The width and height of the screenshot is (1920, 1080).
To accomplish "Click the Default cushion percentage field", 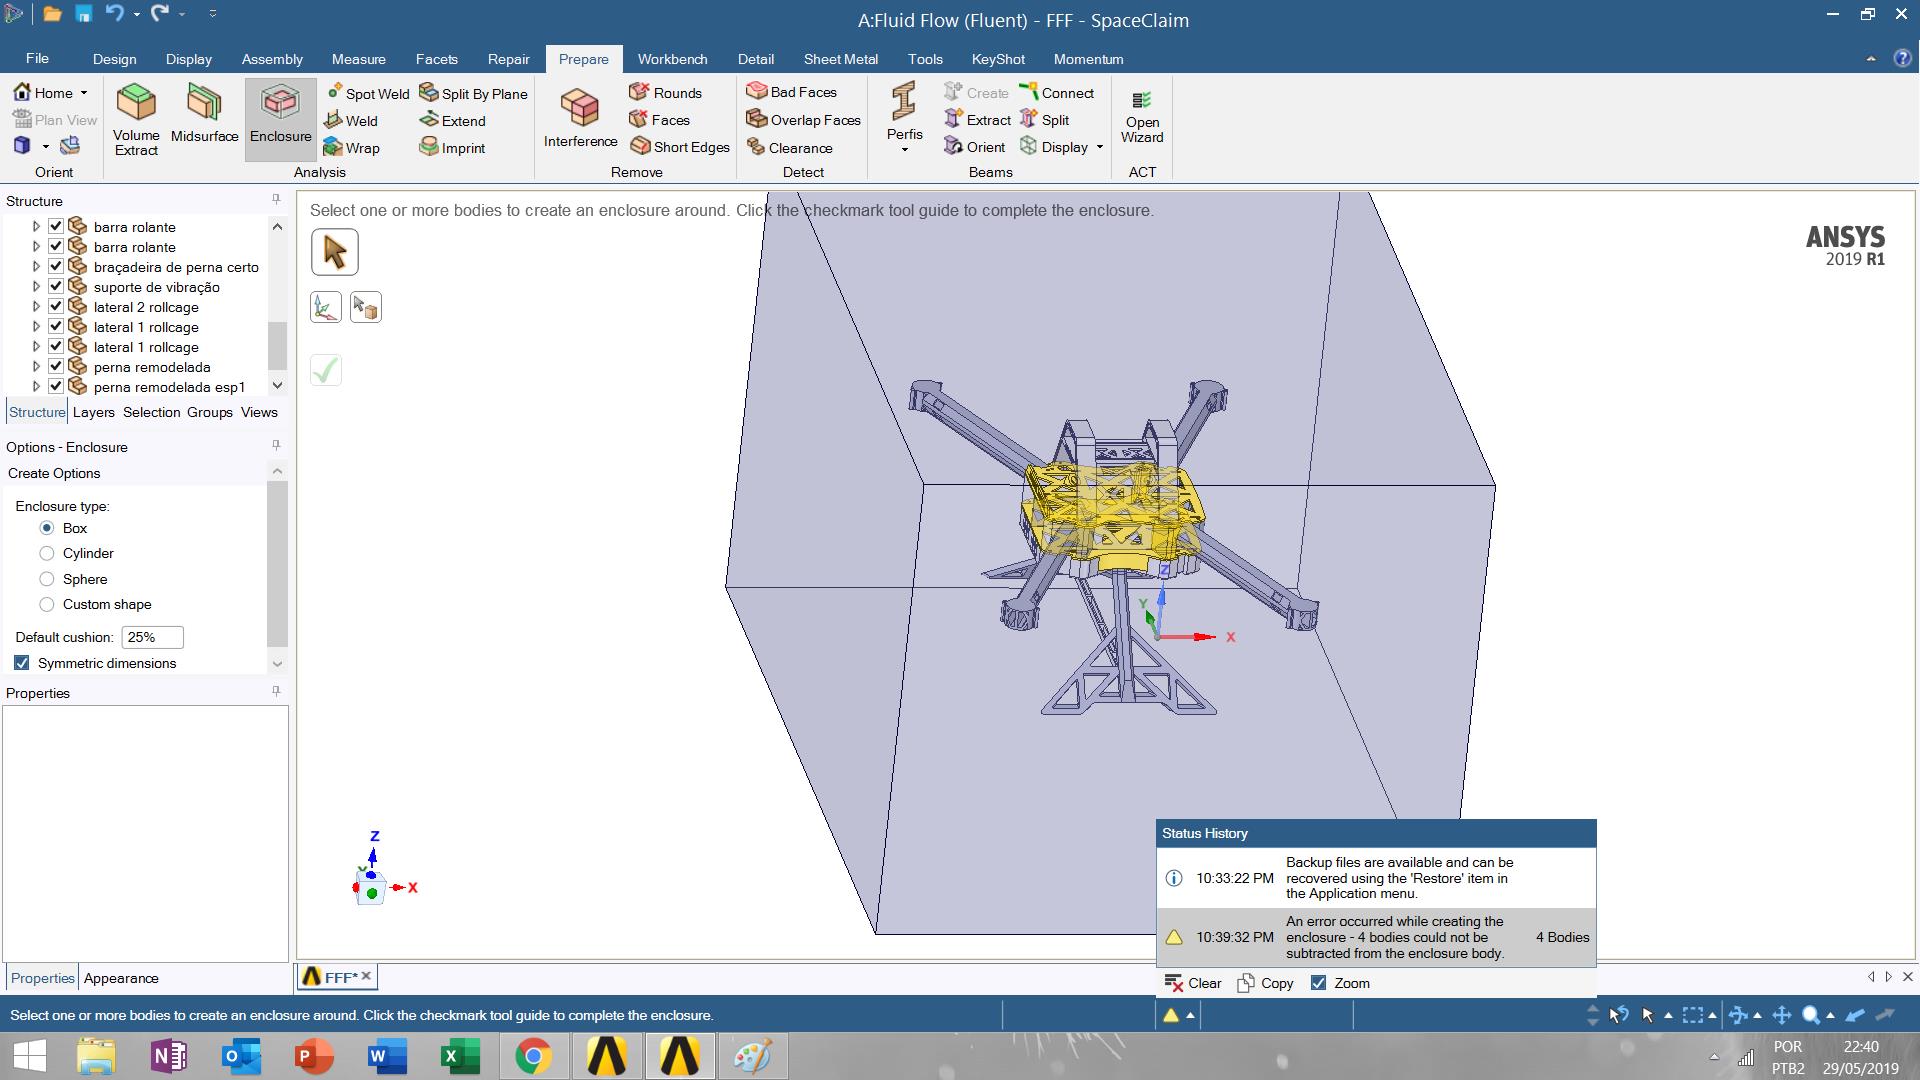I will tap(152, 637).
